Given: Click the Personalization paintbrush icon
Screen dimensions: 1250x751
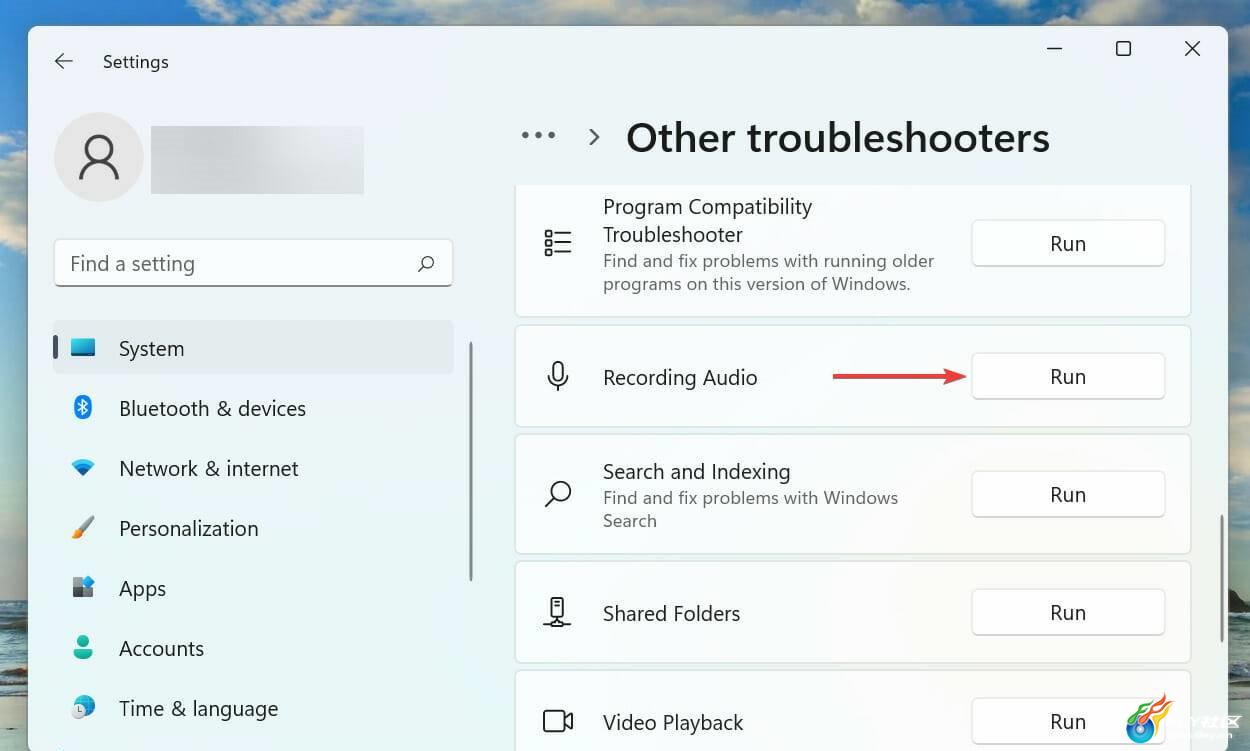Looking at the screenshot, I should [x=83, y=528].
